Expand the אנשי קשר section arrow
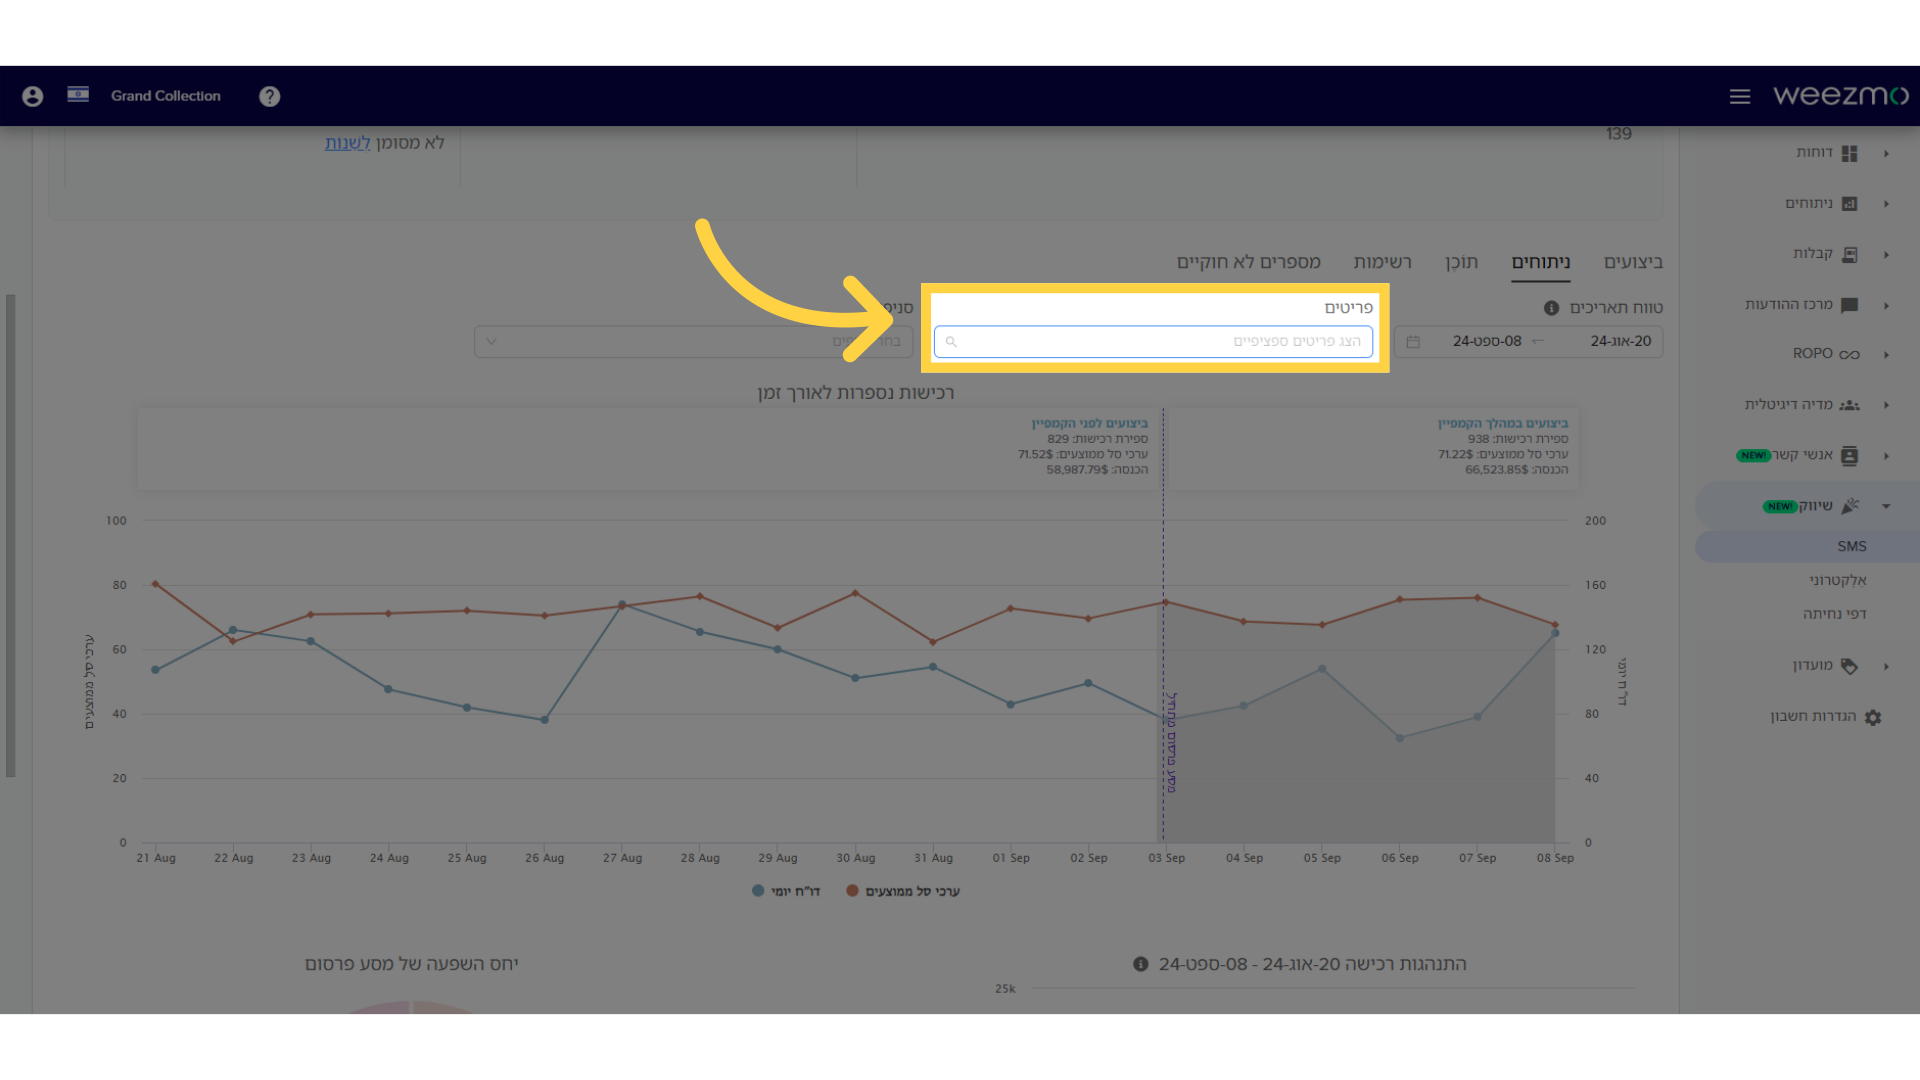 coord(1886,456)
